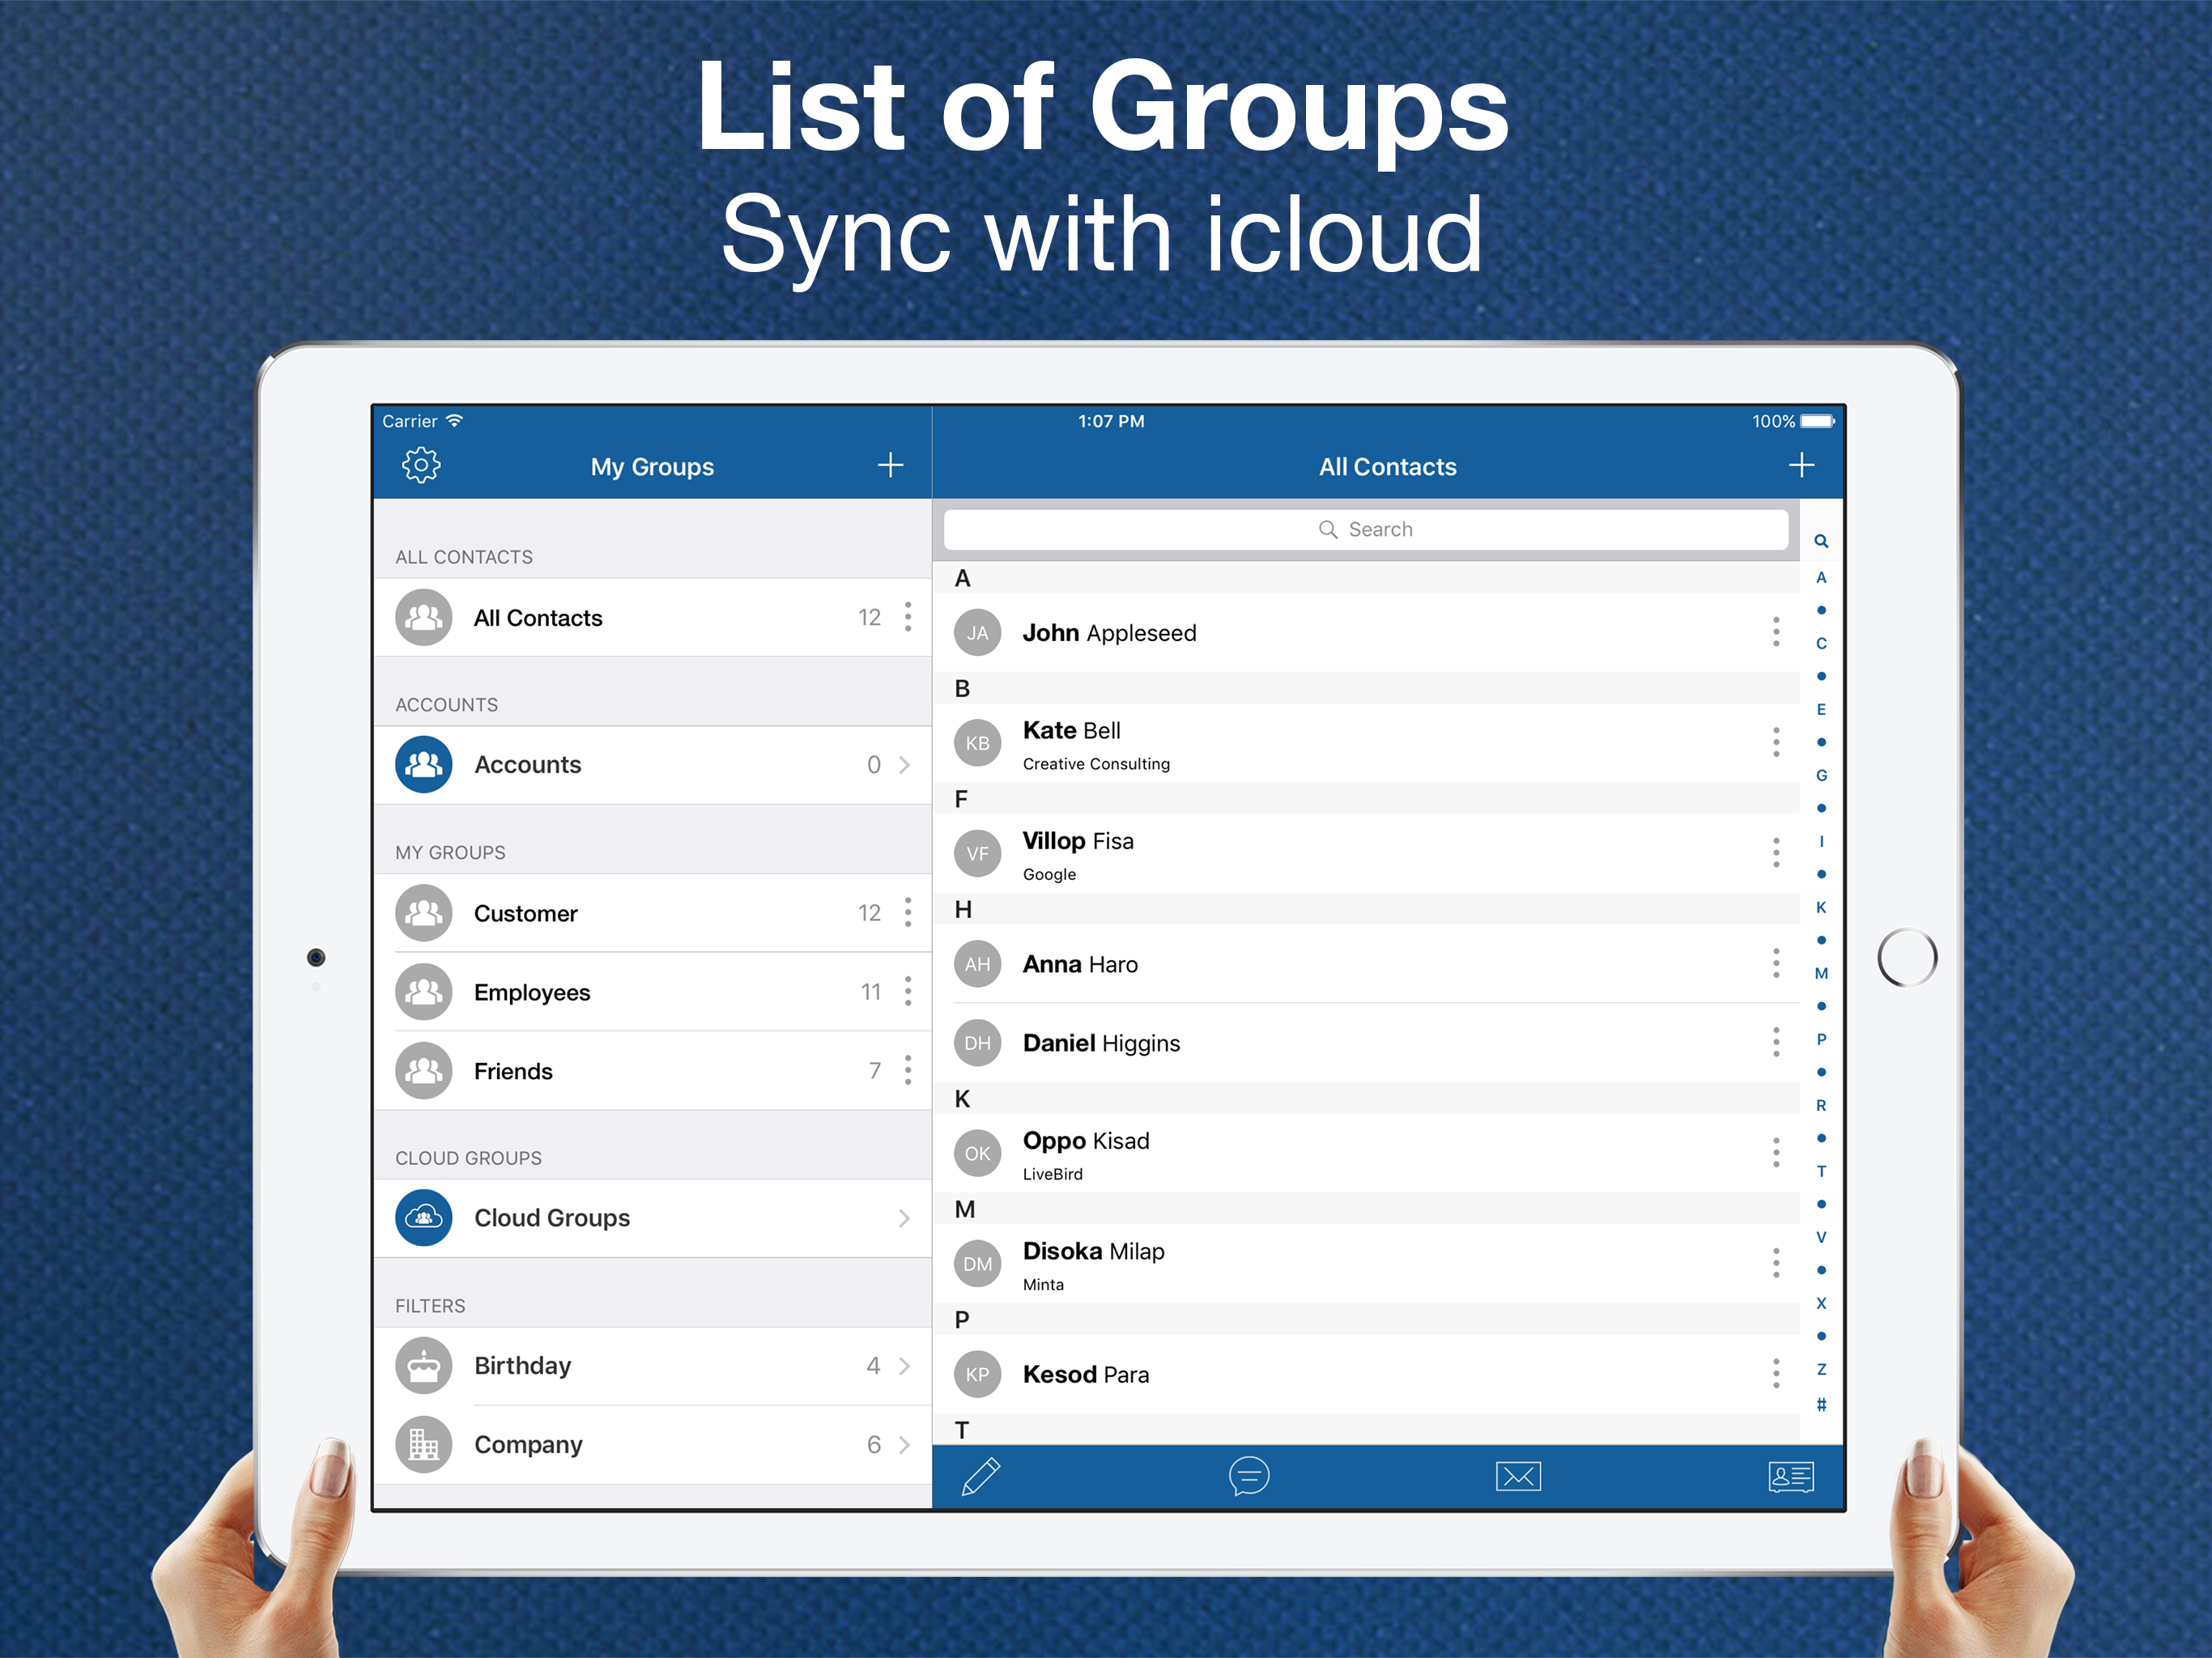Expand the Cloud Groups row chevron
Viewport: 2212px width, 1658px height.
[903, 1218]
